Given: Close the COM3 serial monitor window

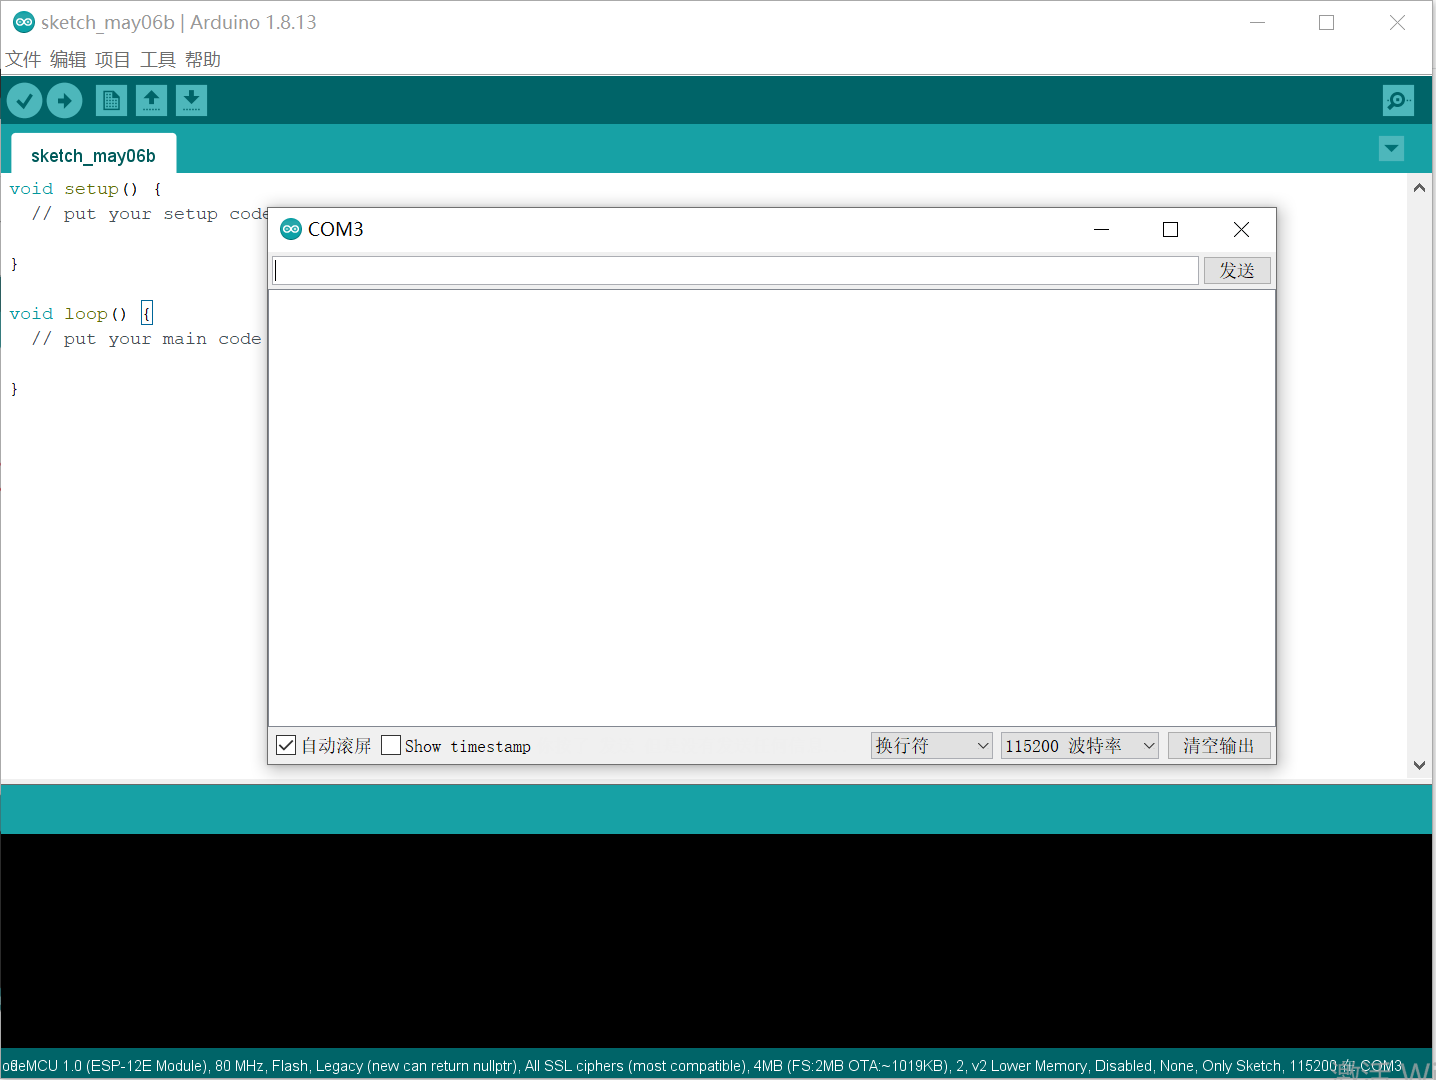Looking at the screenshot, I should pyautogui.click(x=1242, y=230).
